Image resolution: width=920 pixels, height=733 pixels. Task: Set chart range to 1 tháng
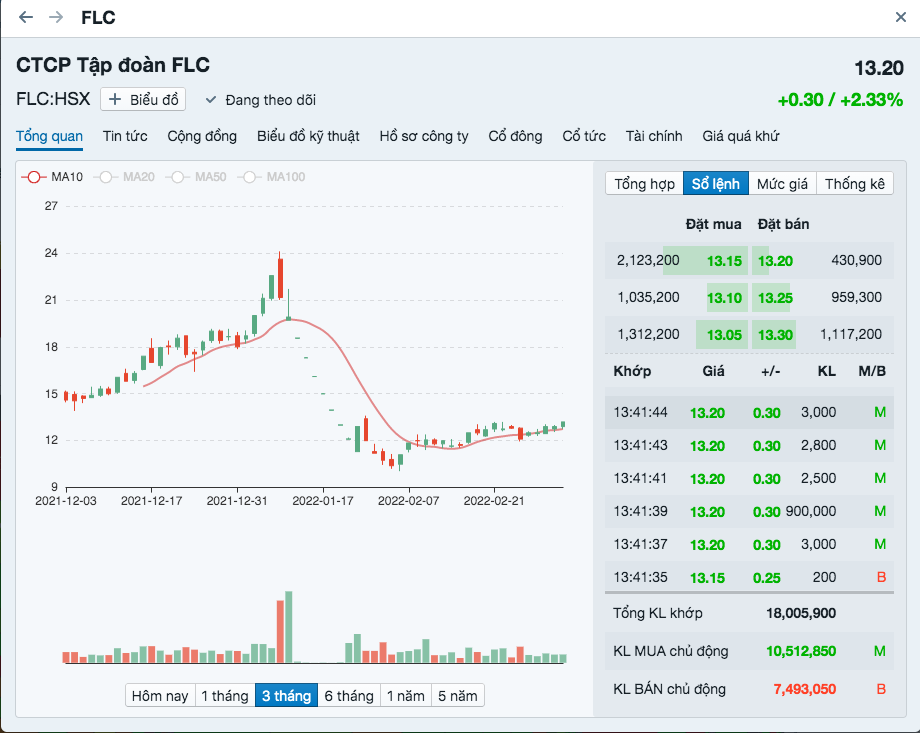(x=225, y=695)
